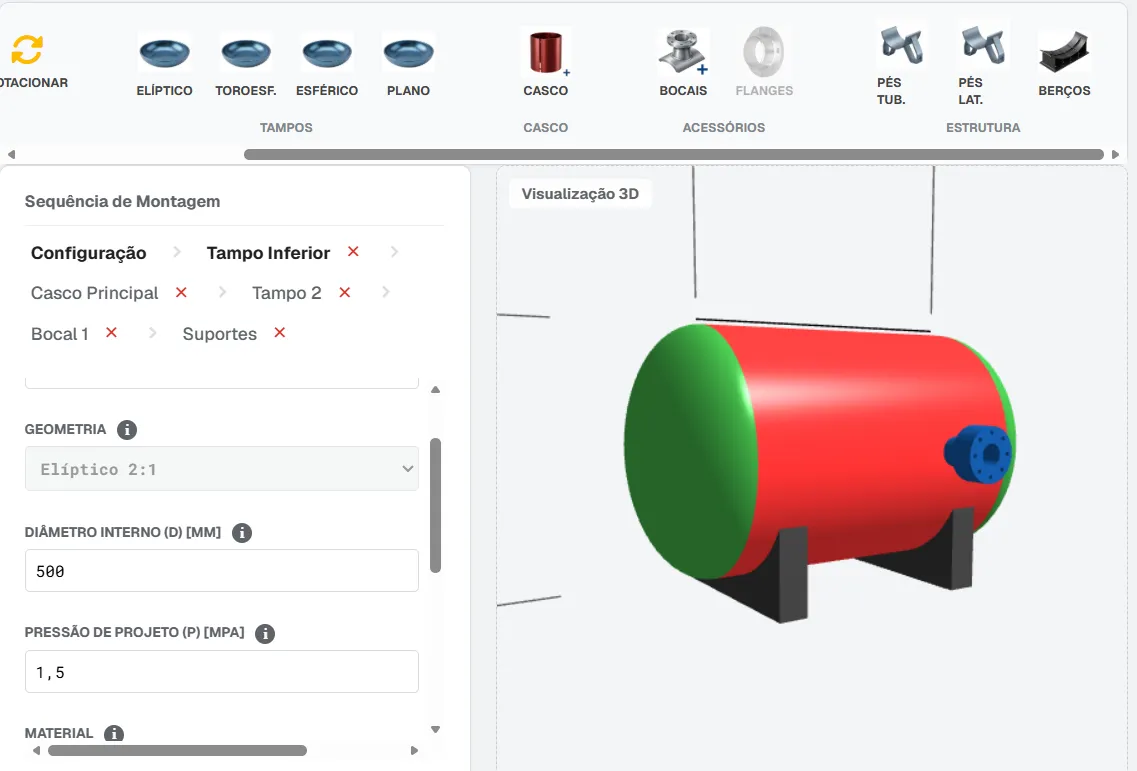
Task: Click form horizontal scroll left arrow
Action: pyautogui.click(x=36, y=751)
